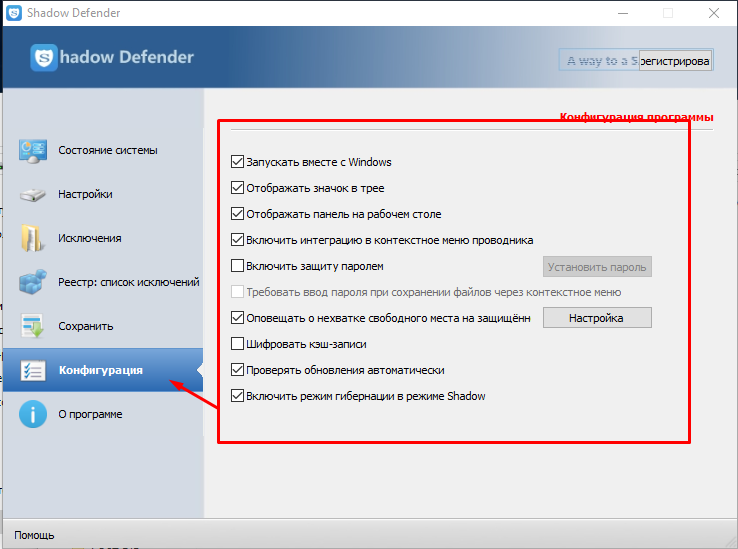Image resolution: width=738 pixels, height=549 pixels.
Task: Click the Исключения folder icon
Action: 32,238
